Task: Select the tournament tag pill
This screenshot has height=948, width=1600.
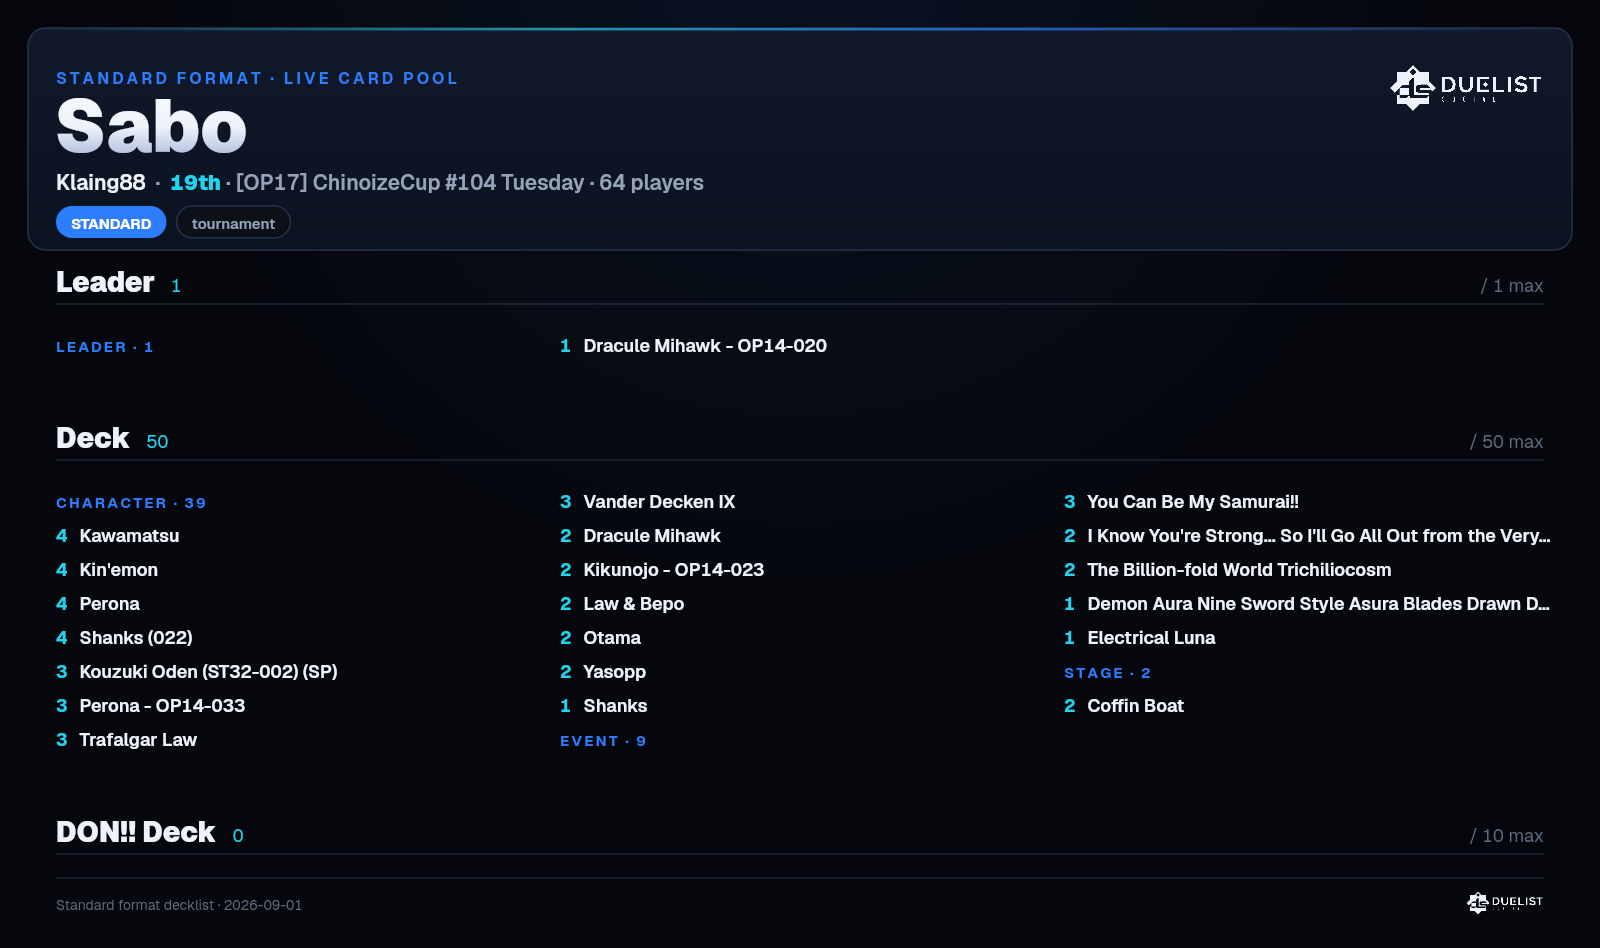Action: [x=233, y=223]
